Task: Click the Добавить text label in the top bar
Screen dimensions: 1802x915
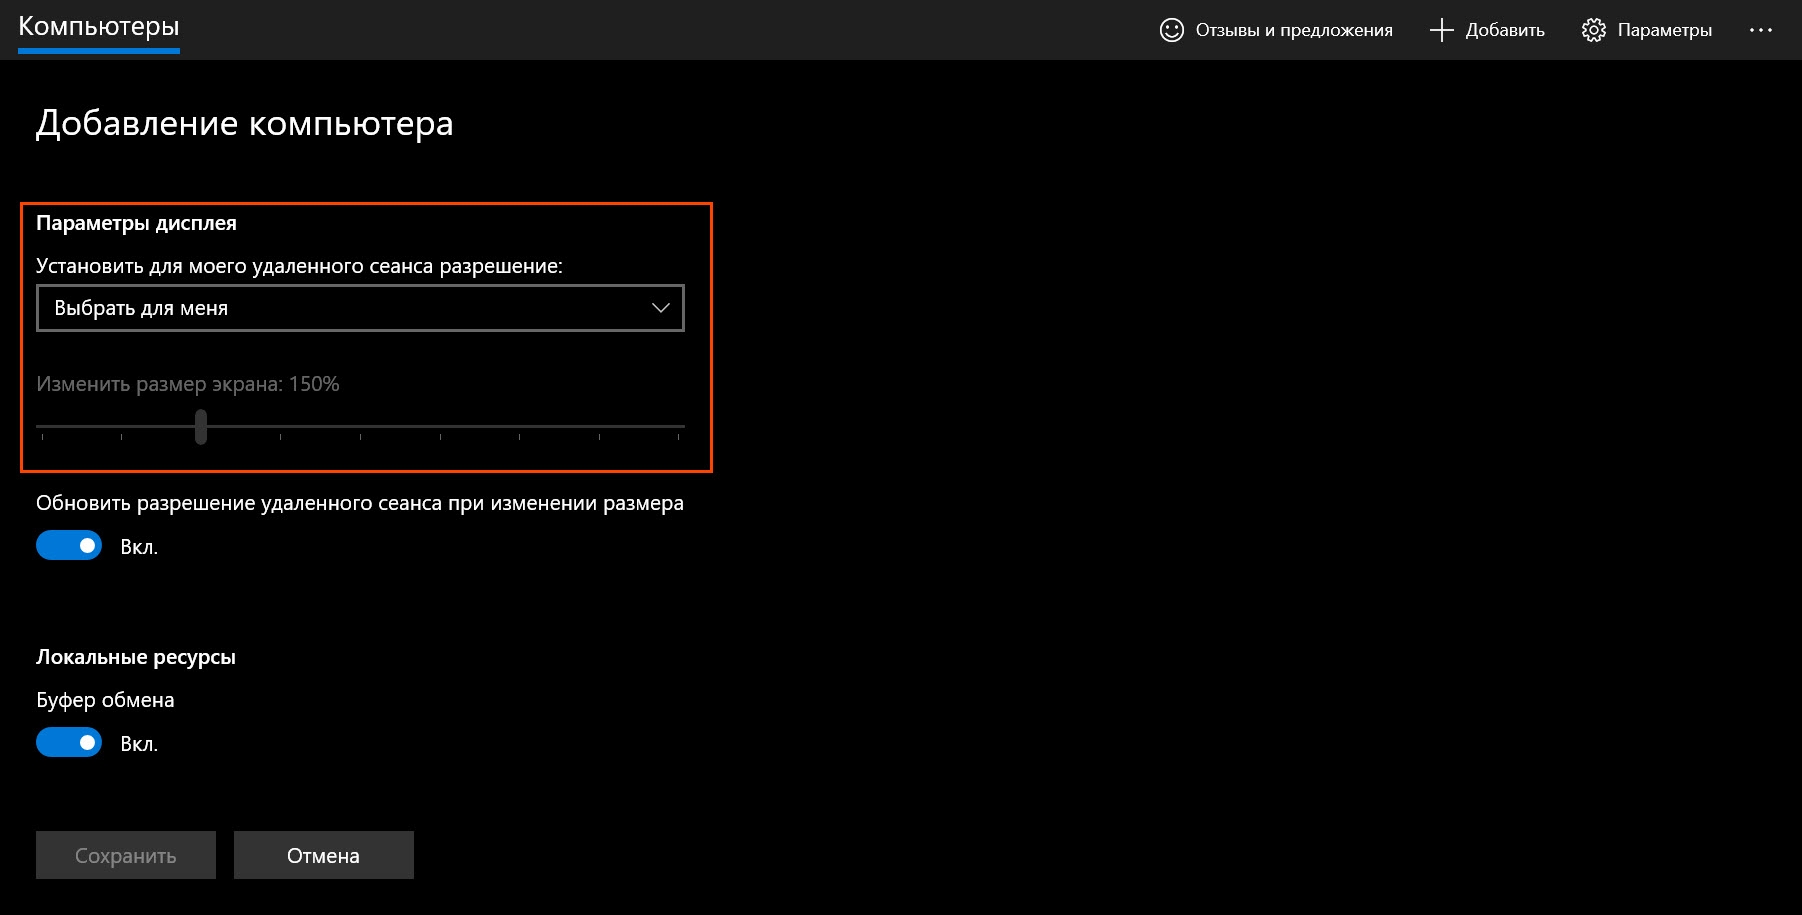Action: (x=1504, y=30)
